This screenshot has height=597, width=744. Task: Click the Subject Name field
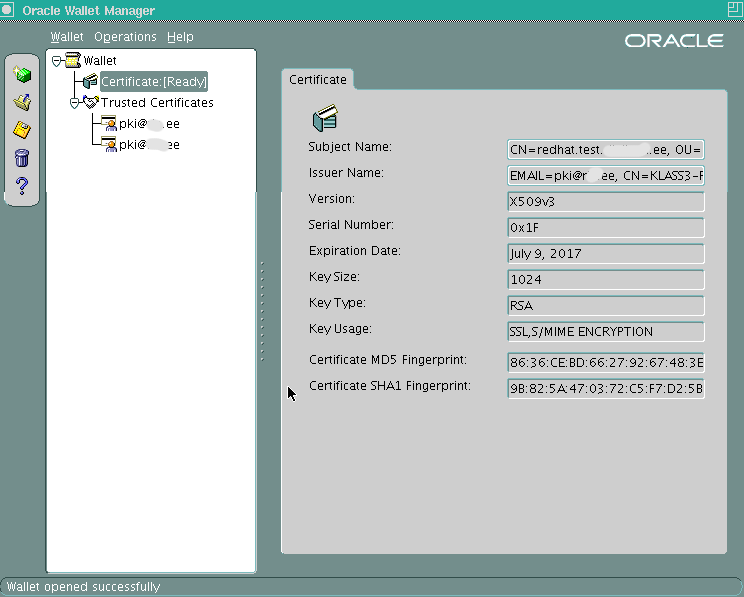605,150
